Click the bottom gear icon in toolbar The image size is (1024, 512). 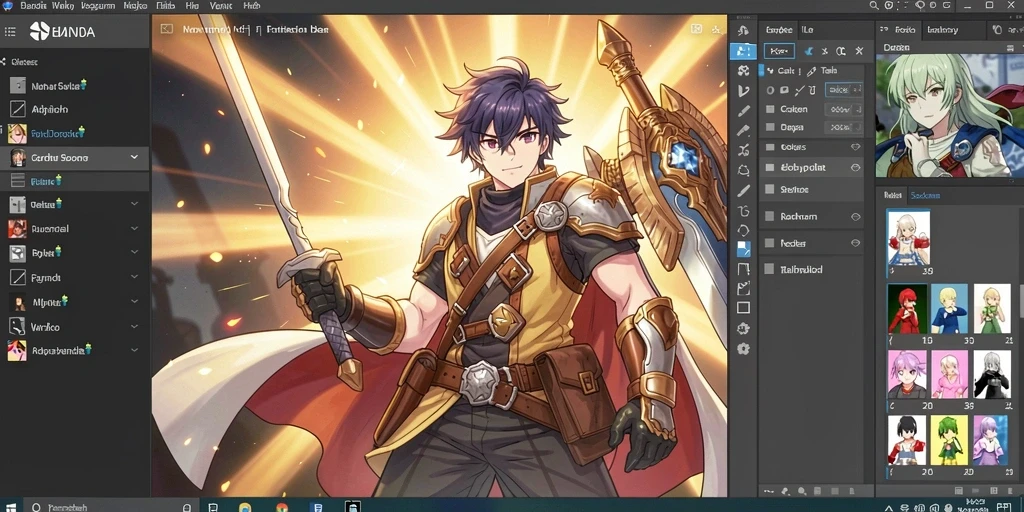(x=743, y=349)
